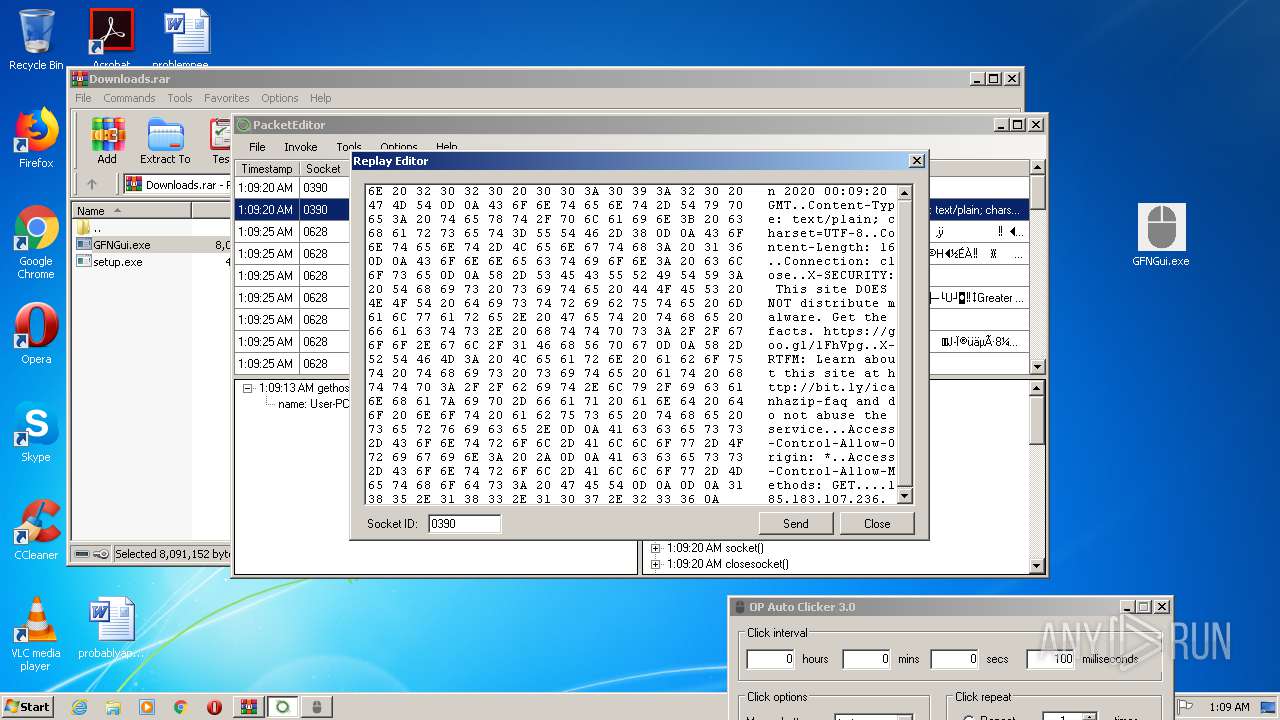Open the Acrobat desktop shortcut
Viewport: 1280px width, 720px height.
click(x=111, y=40)
